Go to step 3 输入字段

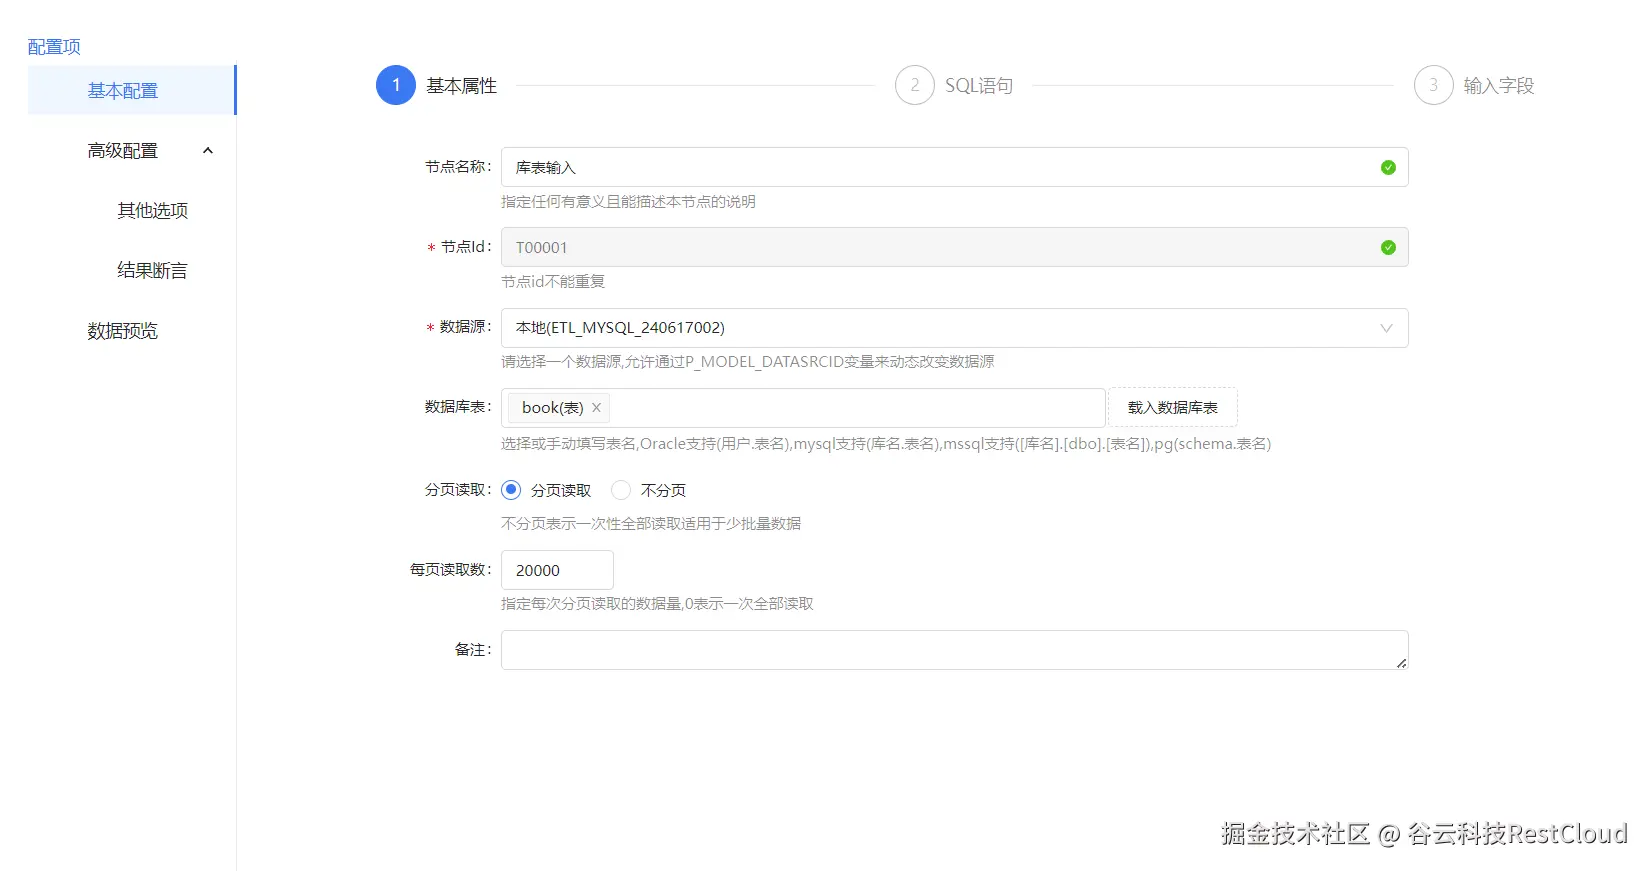[1474, 86]
